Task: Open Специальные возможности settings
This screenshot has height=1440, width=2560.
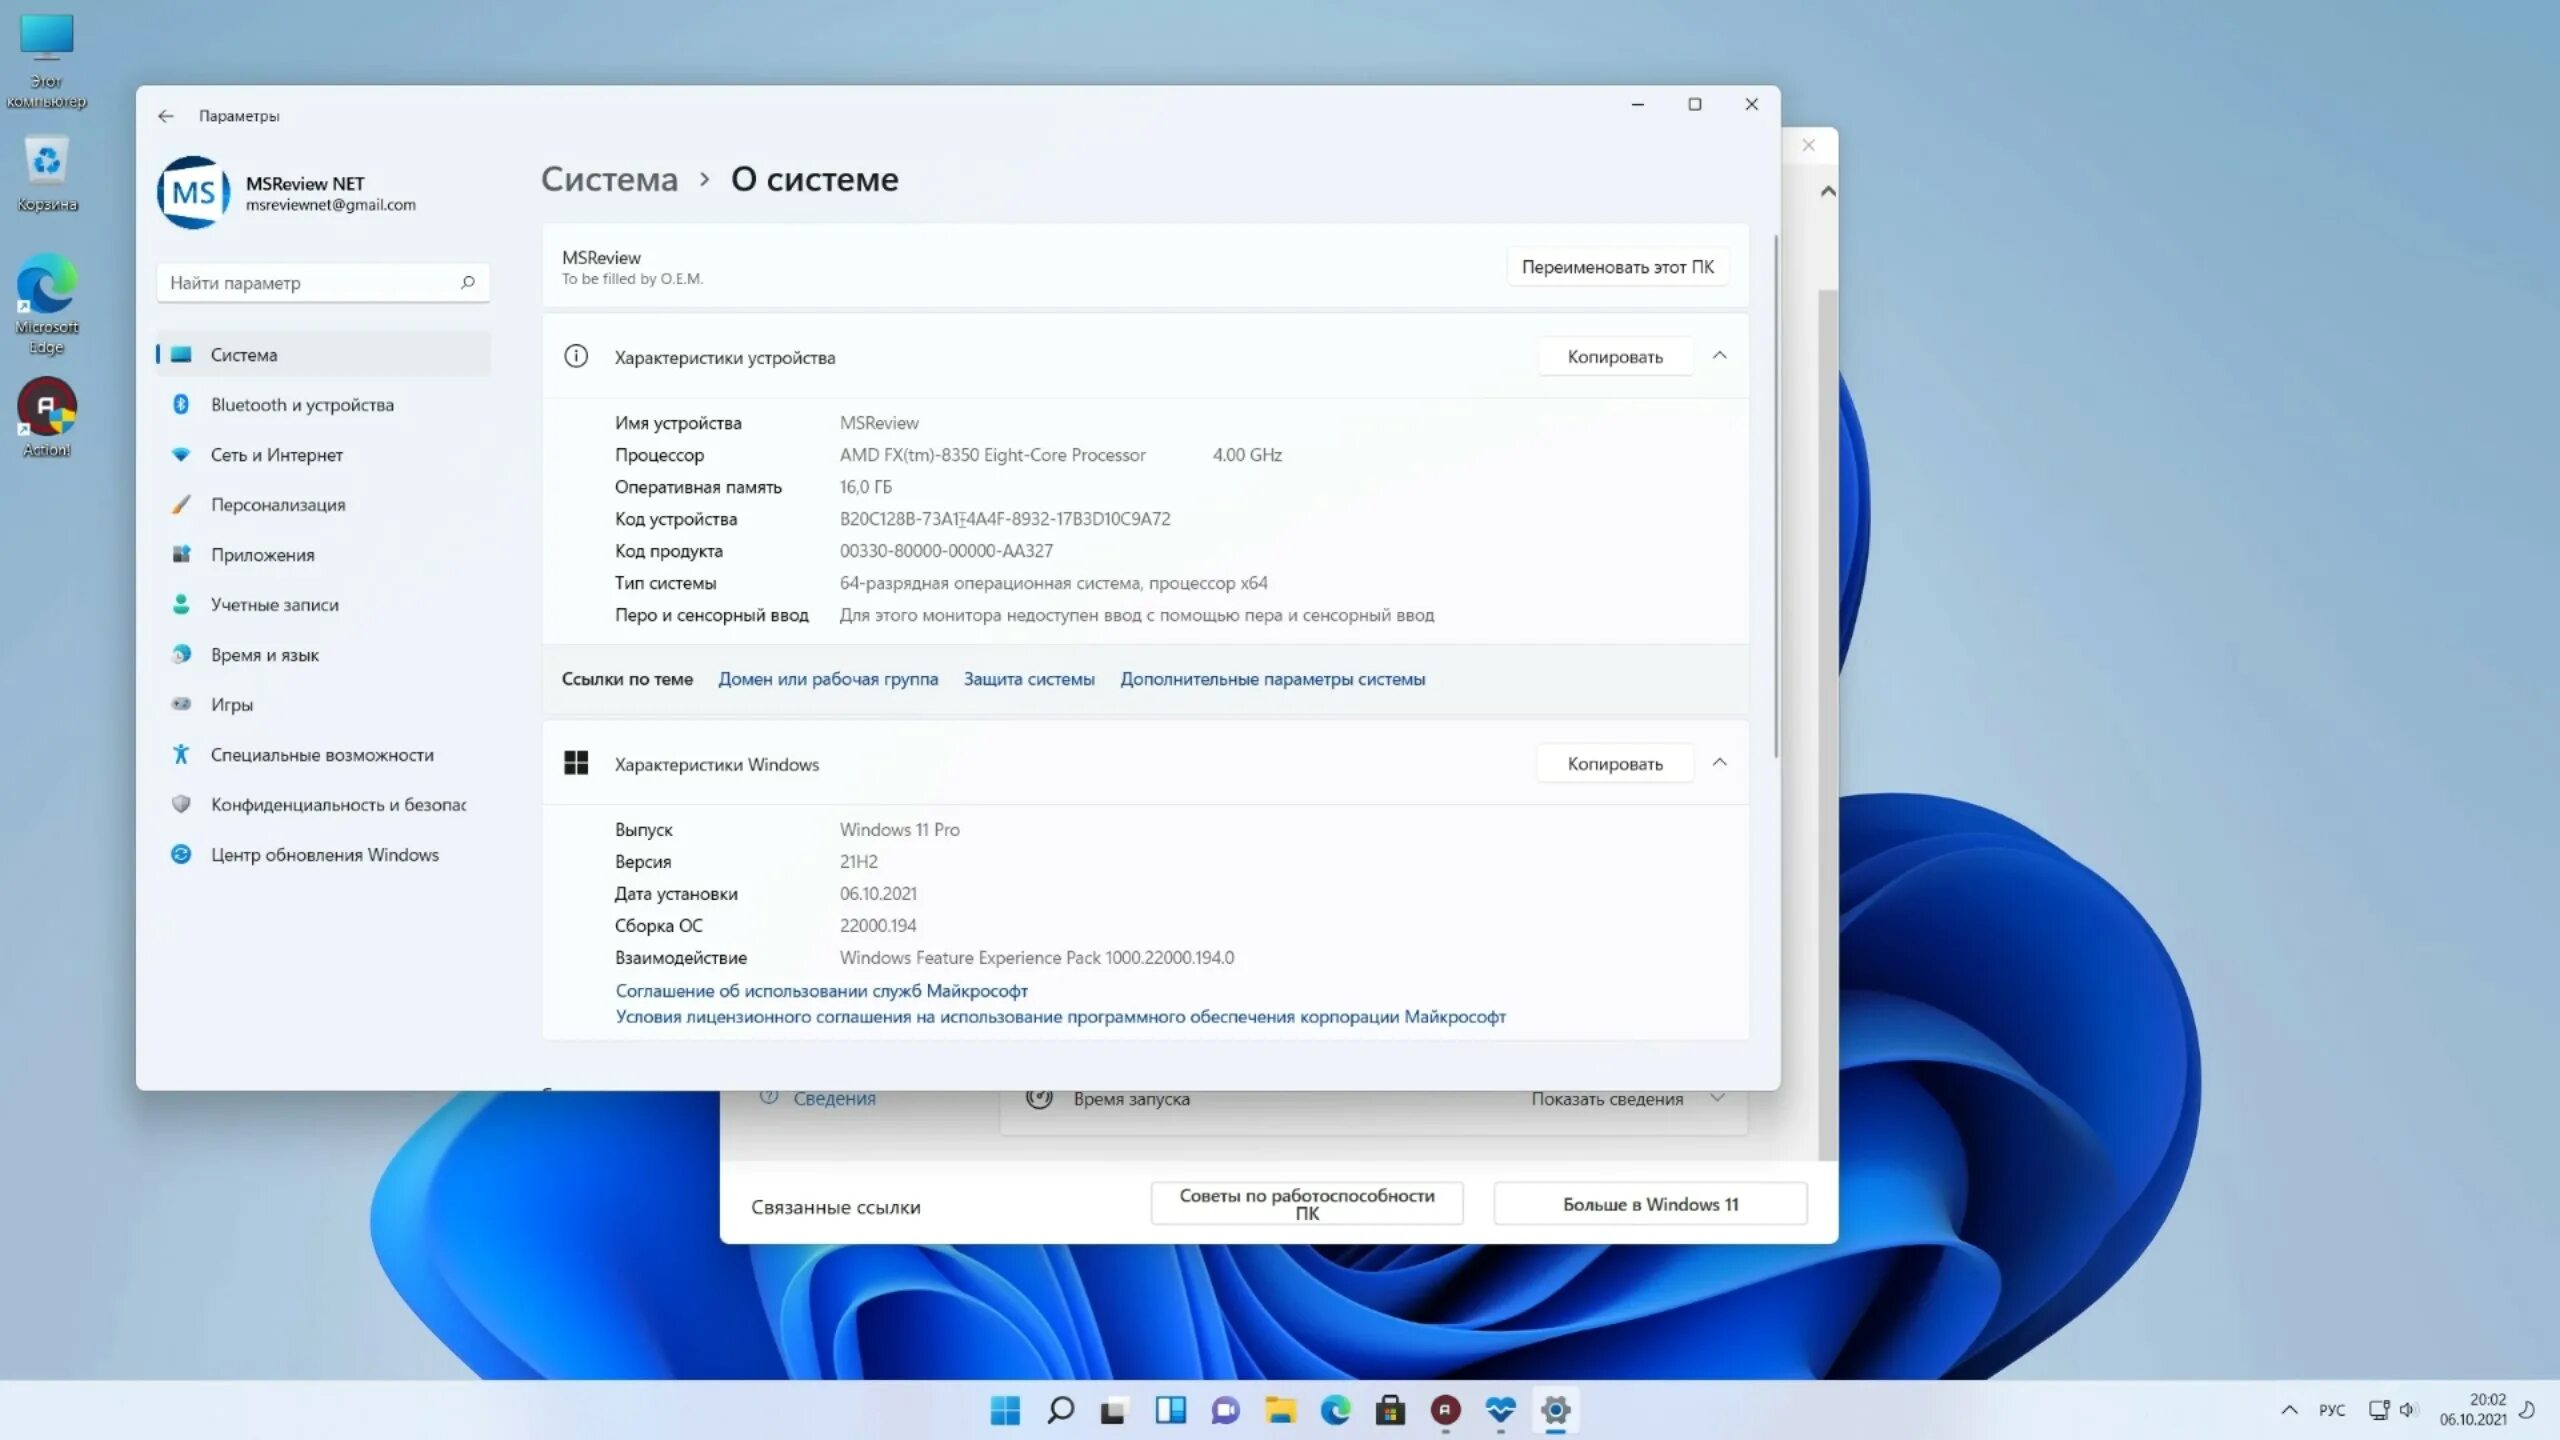Action: tap(323, 755)
